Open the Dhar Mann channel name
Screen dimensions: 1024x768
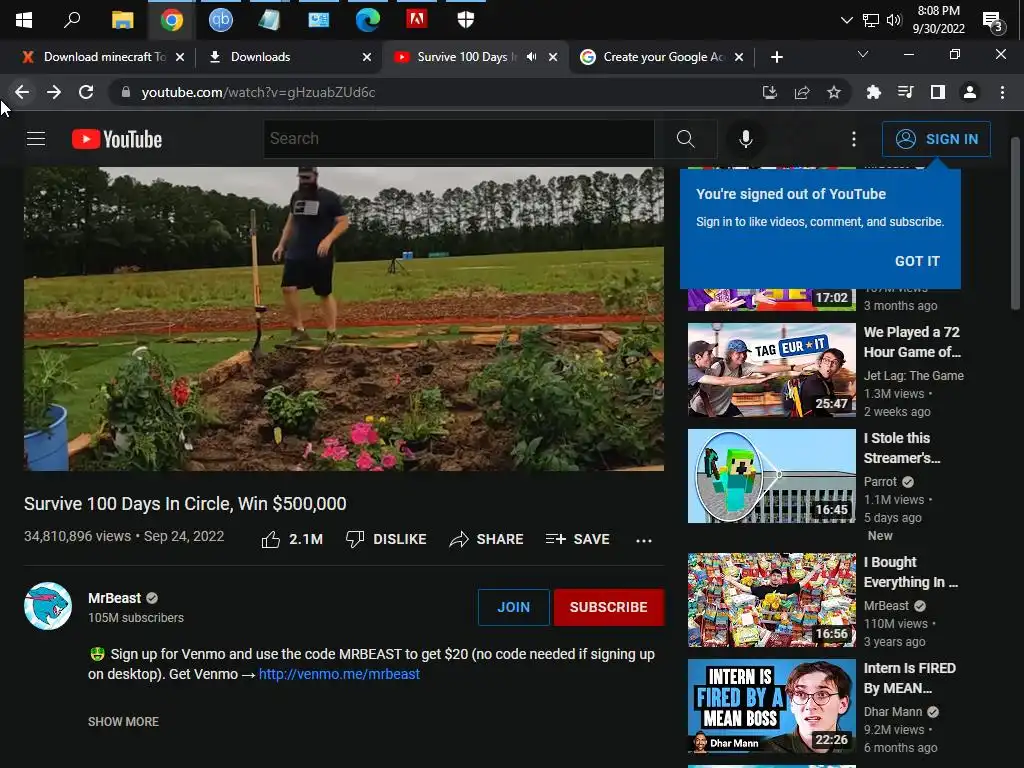893,712
